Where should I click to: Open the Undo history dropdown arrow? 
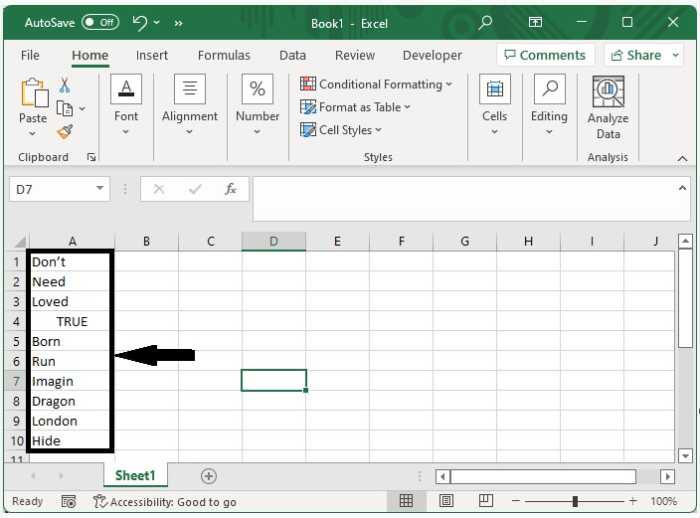[x=157, y=22]
